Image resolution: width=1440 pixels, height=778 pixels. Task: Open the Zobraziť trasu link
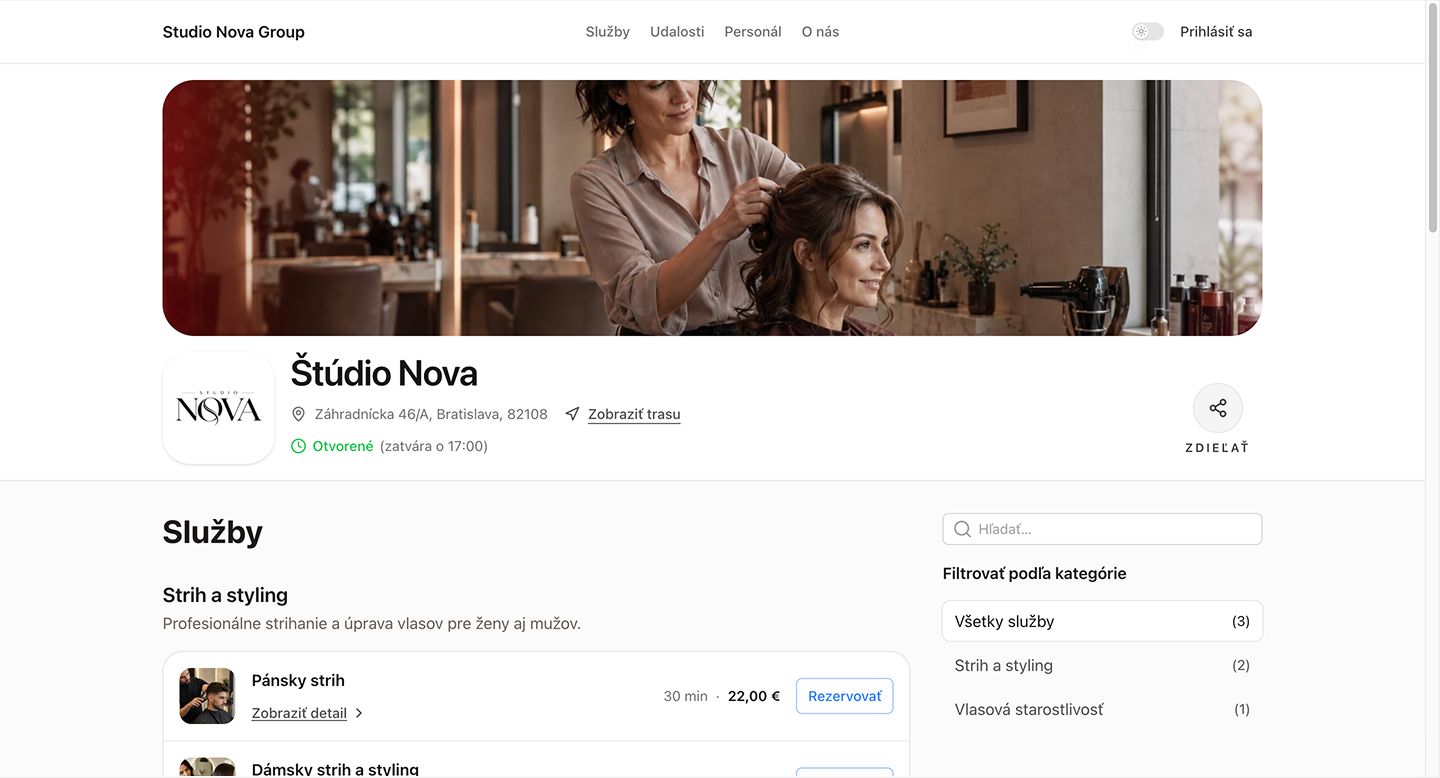[x=634, y=414]
